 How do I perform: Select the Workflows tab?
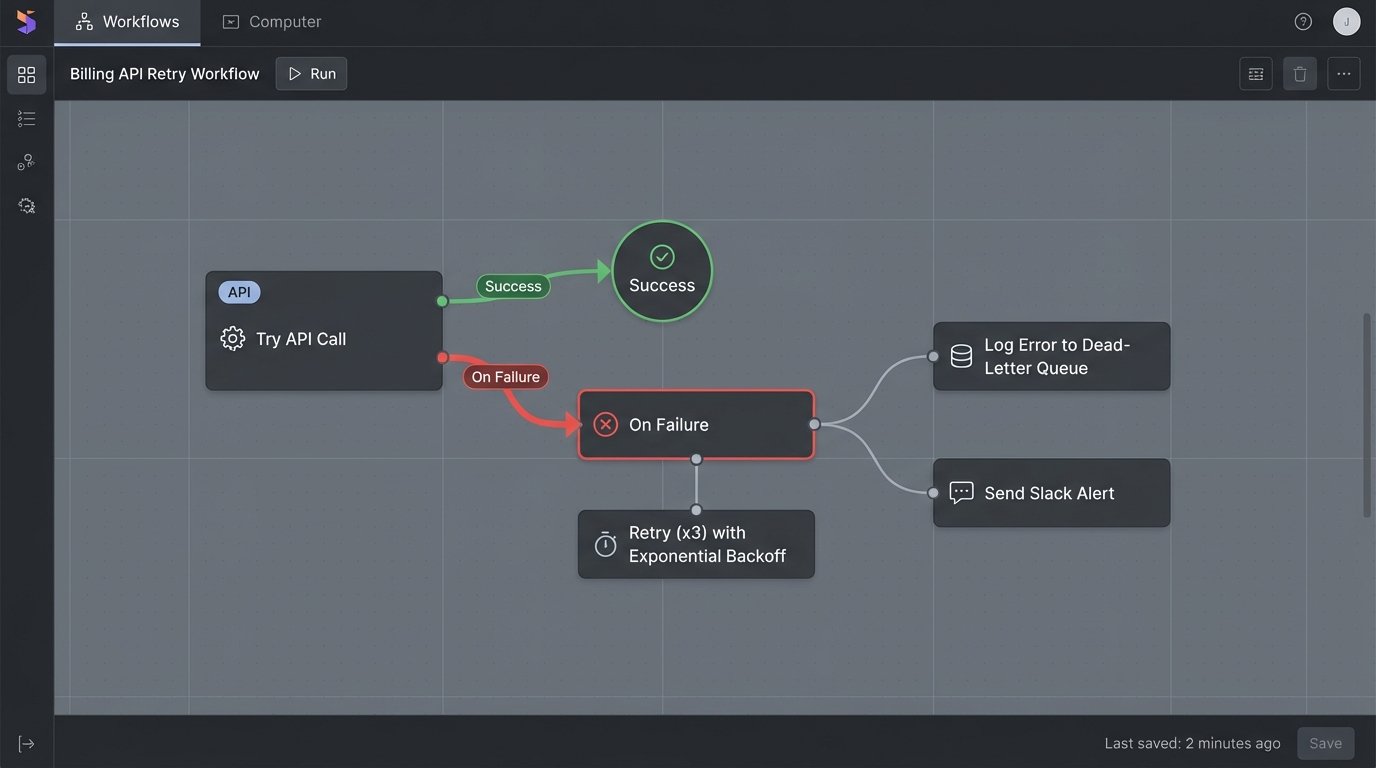(127, 21)
